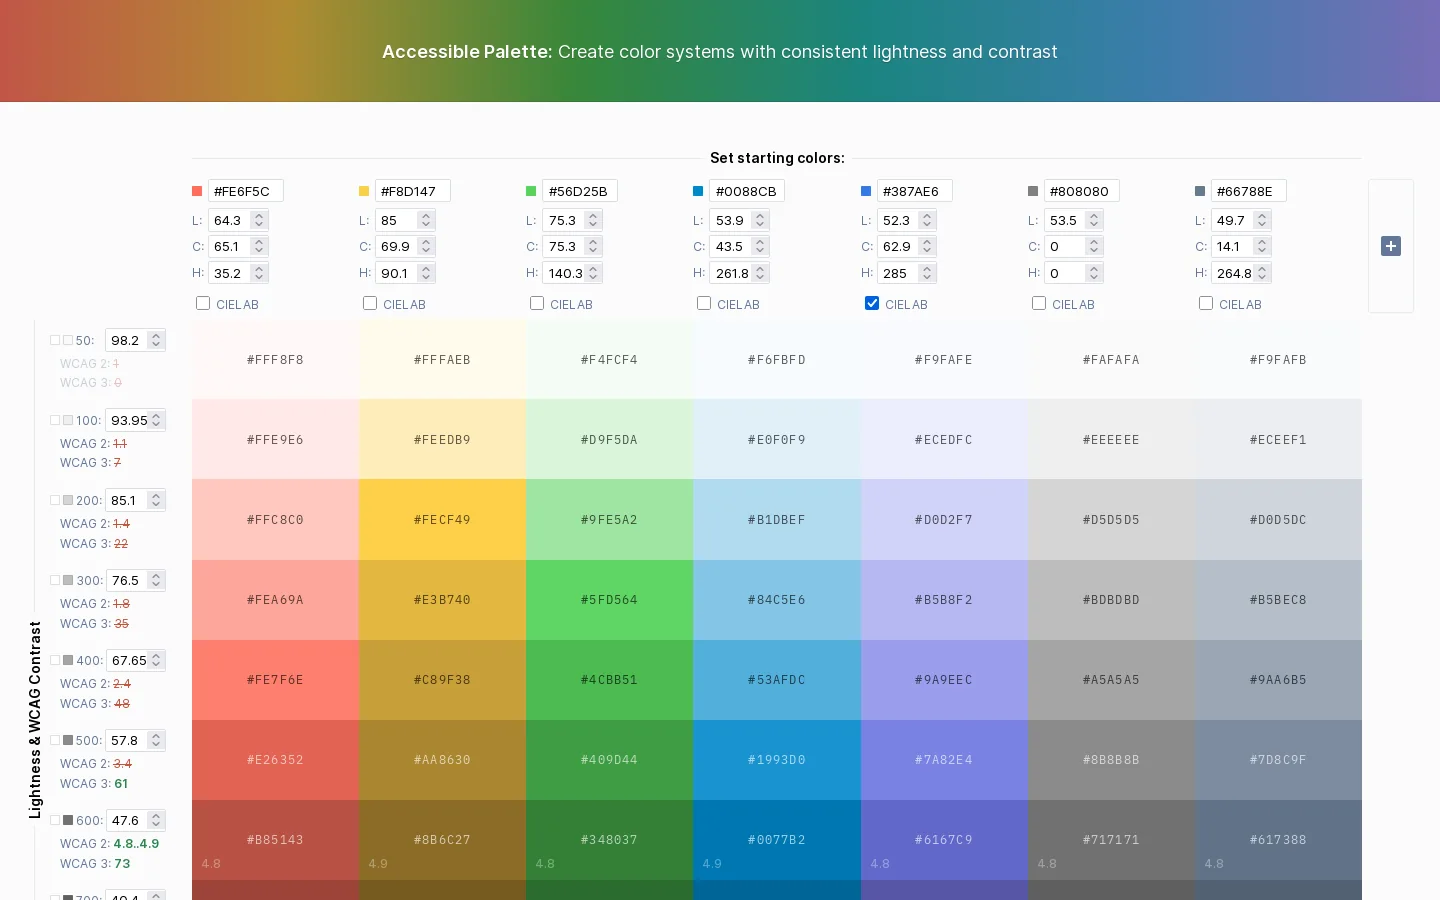Click the plus icon to add a color

1390,246
